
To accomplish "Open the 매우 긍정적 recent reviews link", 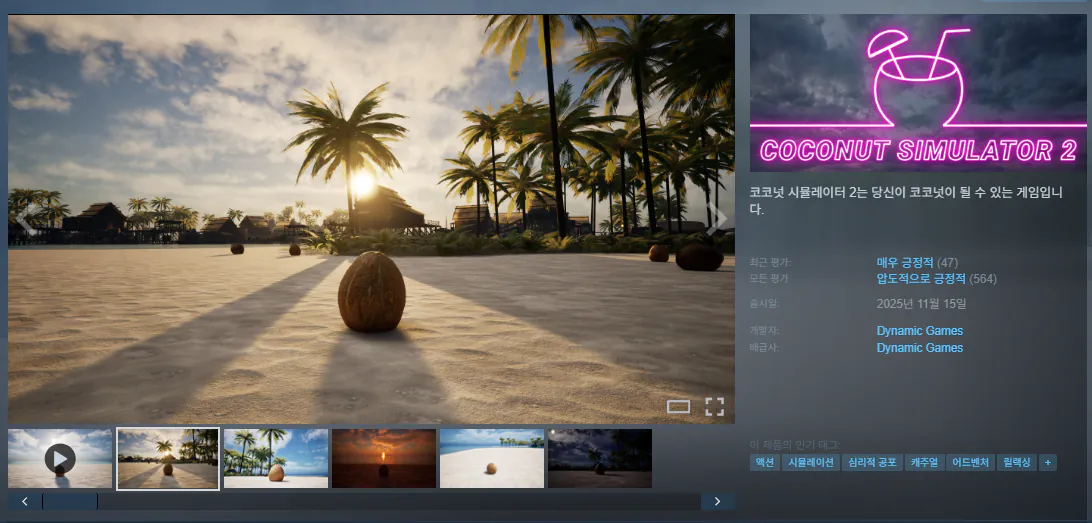I will pos(905,263).
